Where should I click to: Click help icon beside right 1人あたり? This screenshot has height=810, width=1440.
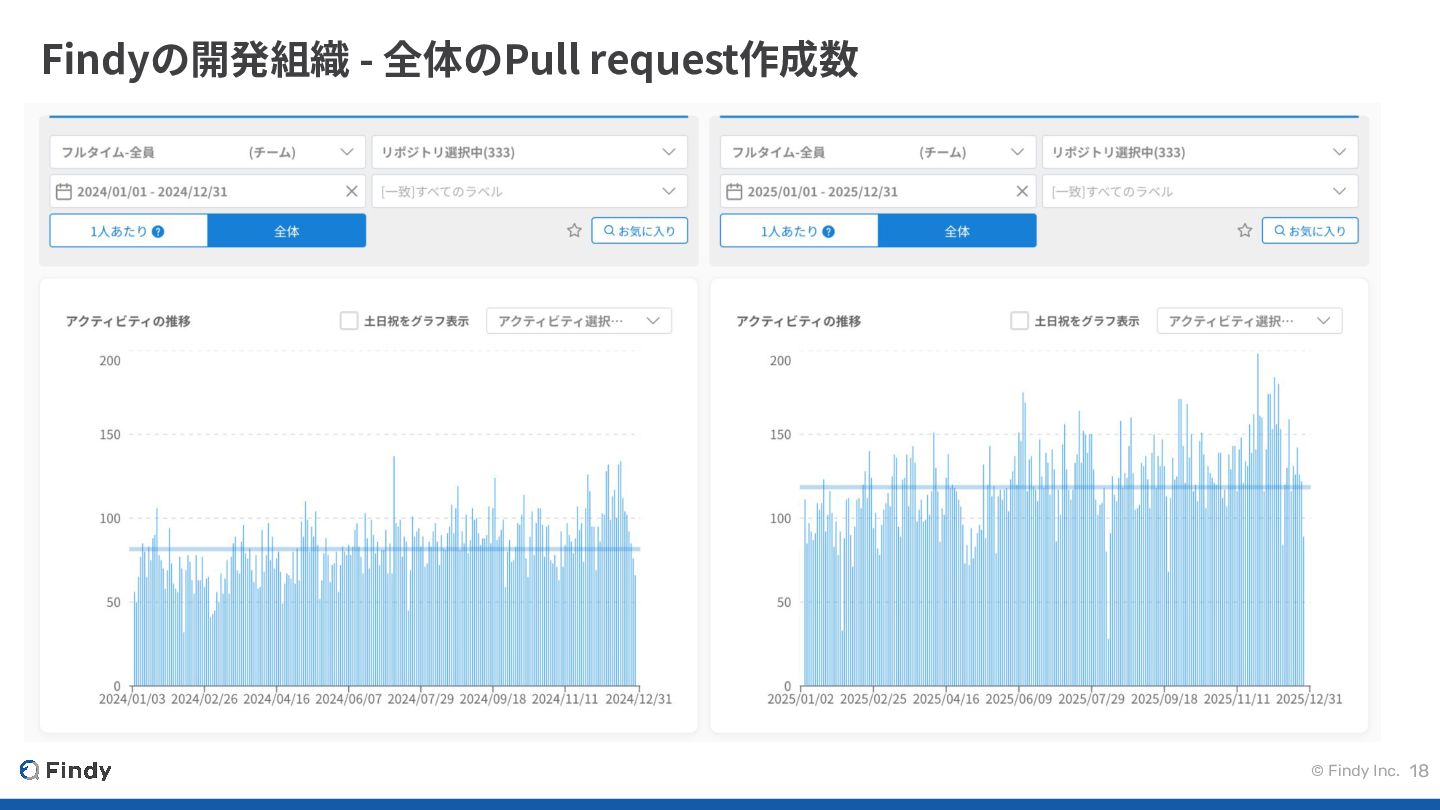[828, 231]
